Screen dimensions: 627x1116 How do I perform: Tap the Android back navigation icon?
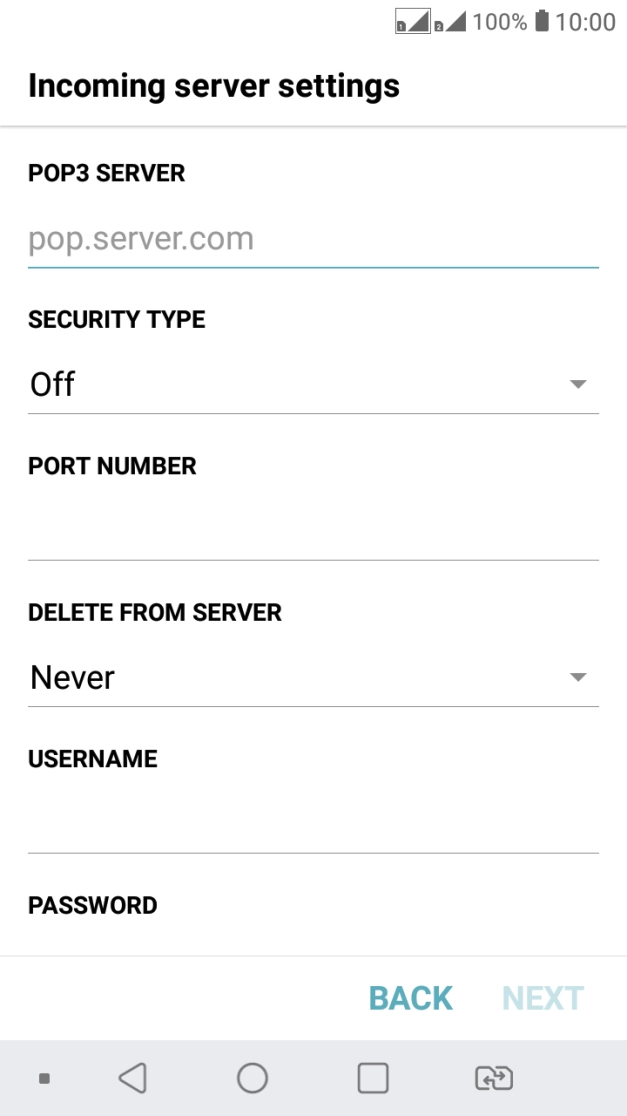pyautogui.click(x=132, y=1077)
